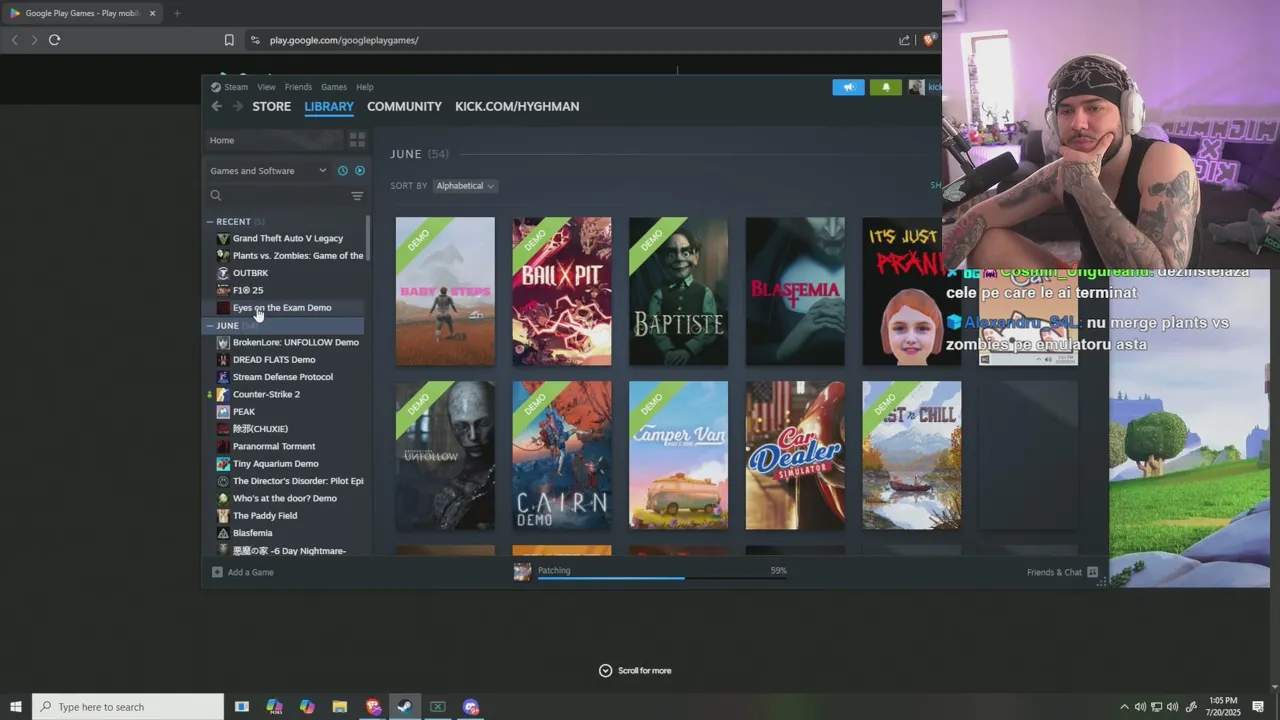Open the Baptiste demo cover
Screen dimensions: 1280x720
click(x=678, y=291)
